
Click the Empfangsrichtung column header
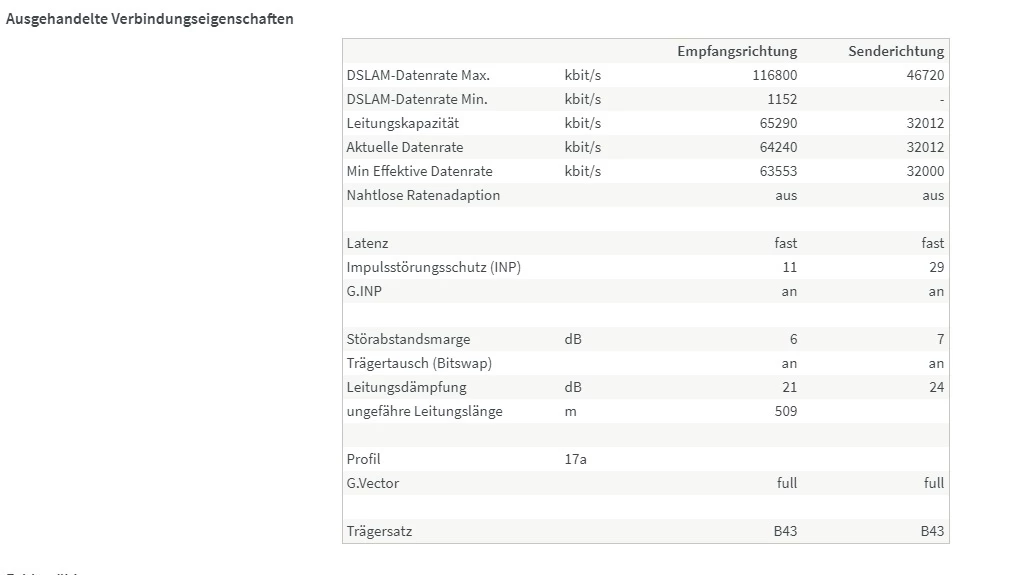tap(737, 51)
